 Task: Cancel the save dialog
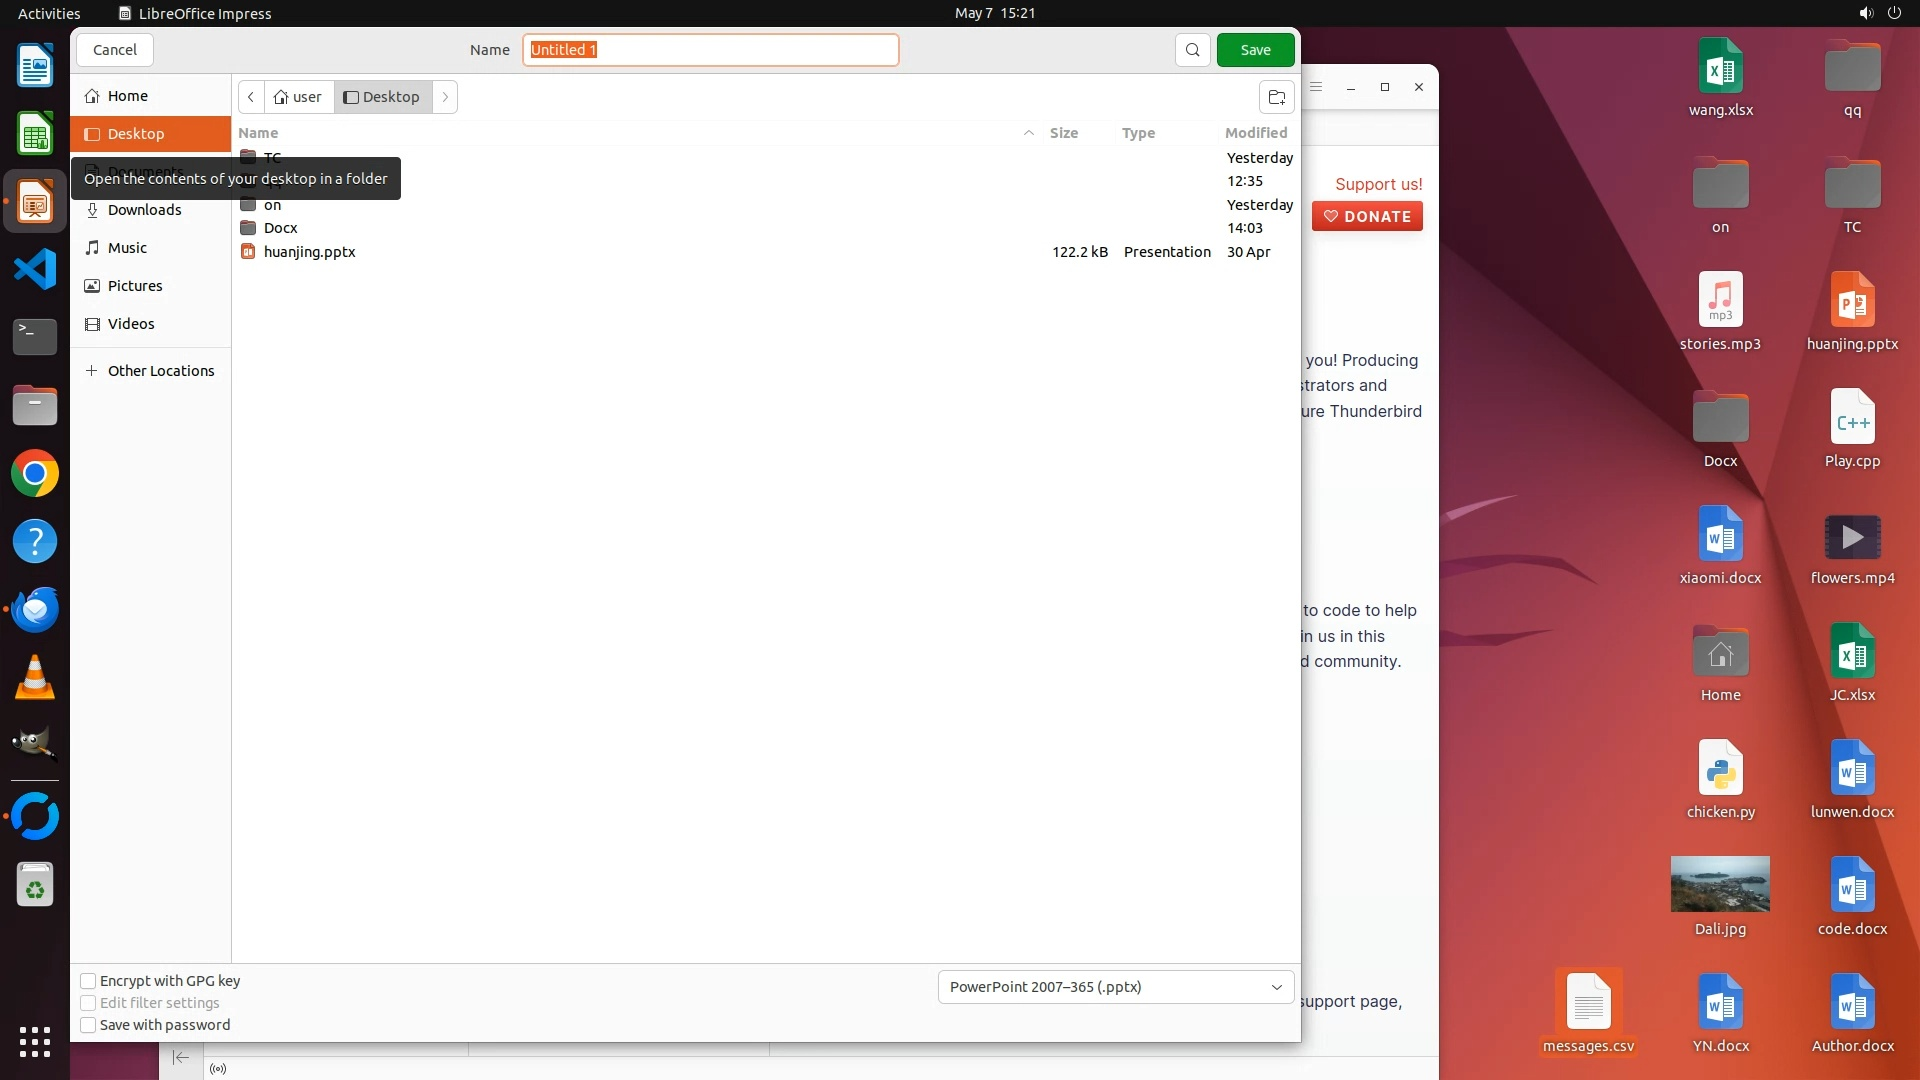pyautogui.click(x=115, y=50)
